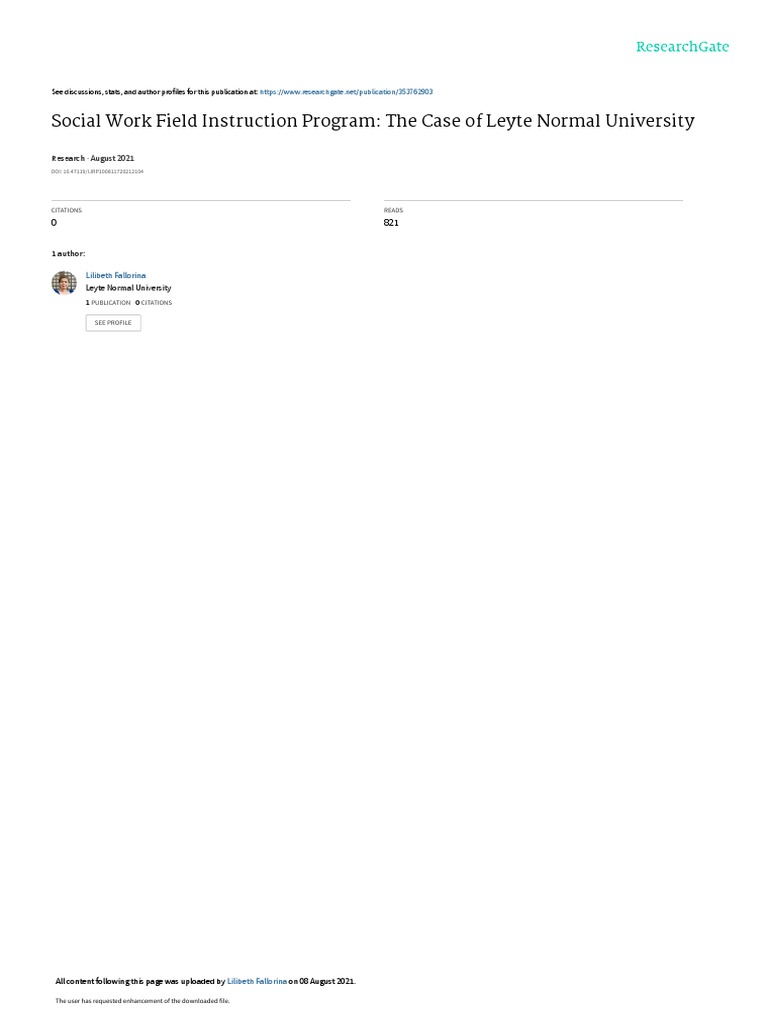Click the author's 1 PUBLICATION stat
768x1024 pixels.
coord(108,303)
